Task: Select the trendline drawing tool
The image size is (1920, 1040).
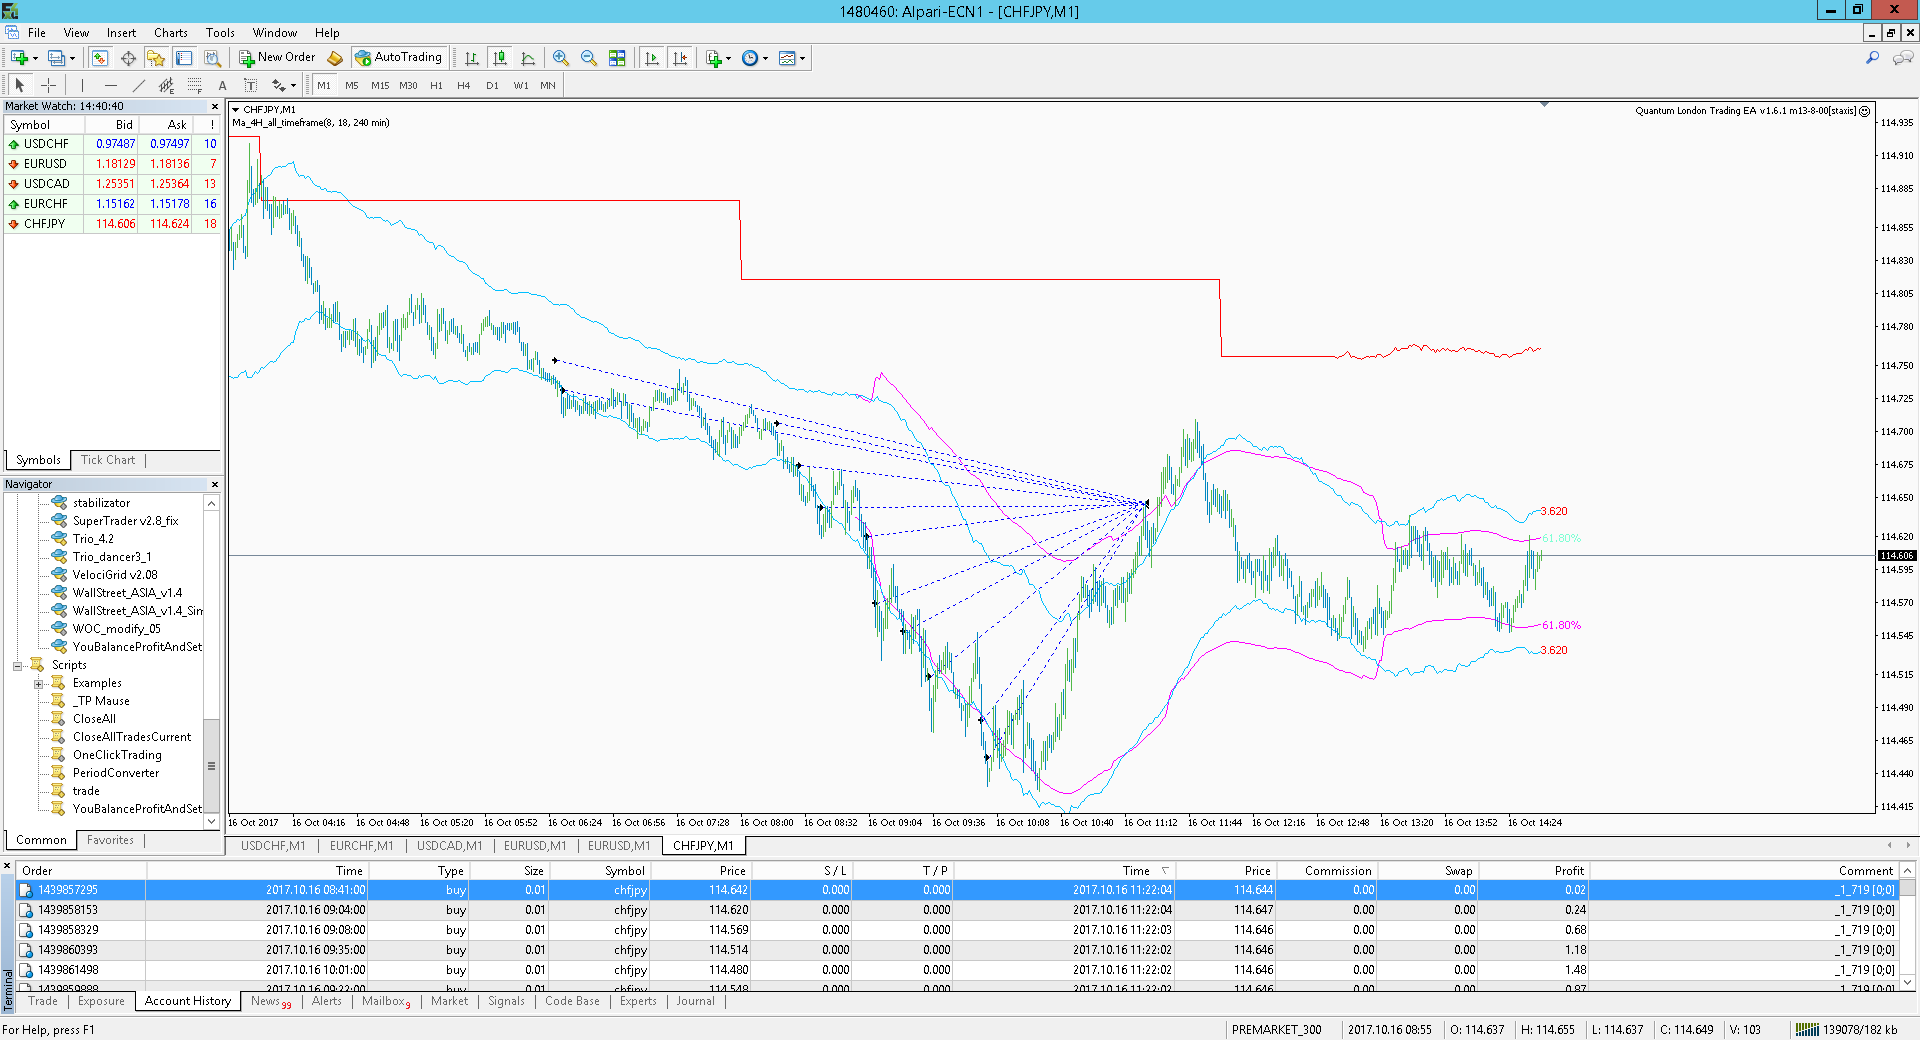Action: (139, 85)
